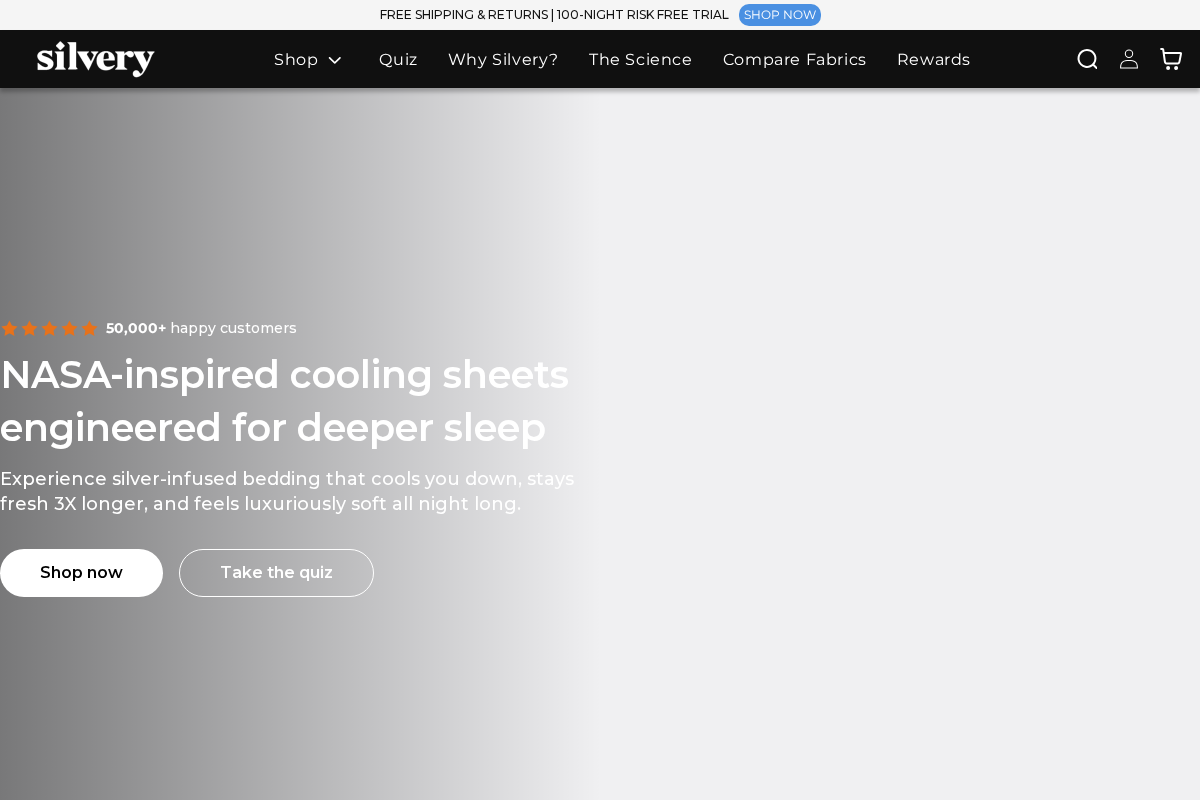Viewport: 1200px width, 800px height.
Task: Click the chevron next to Shop
Action: 335,60
